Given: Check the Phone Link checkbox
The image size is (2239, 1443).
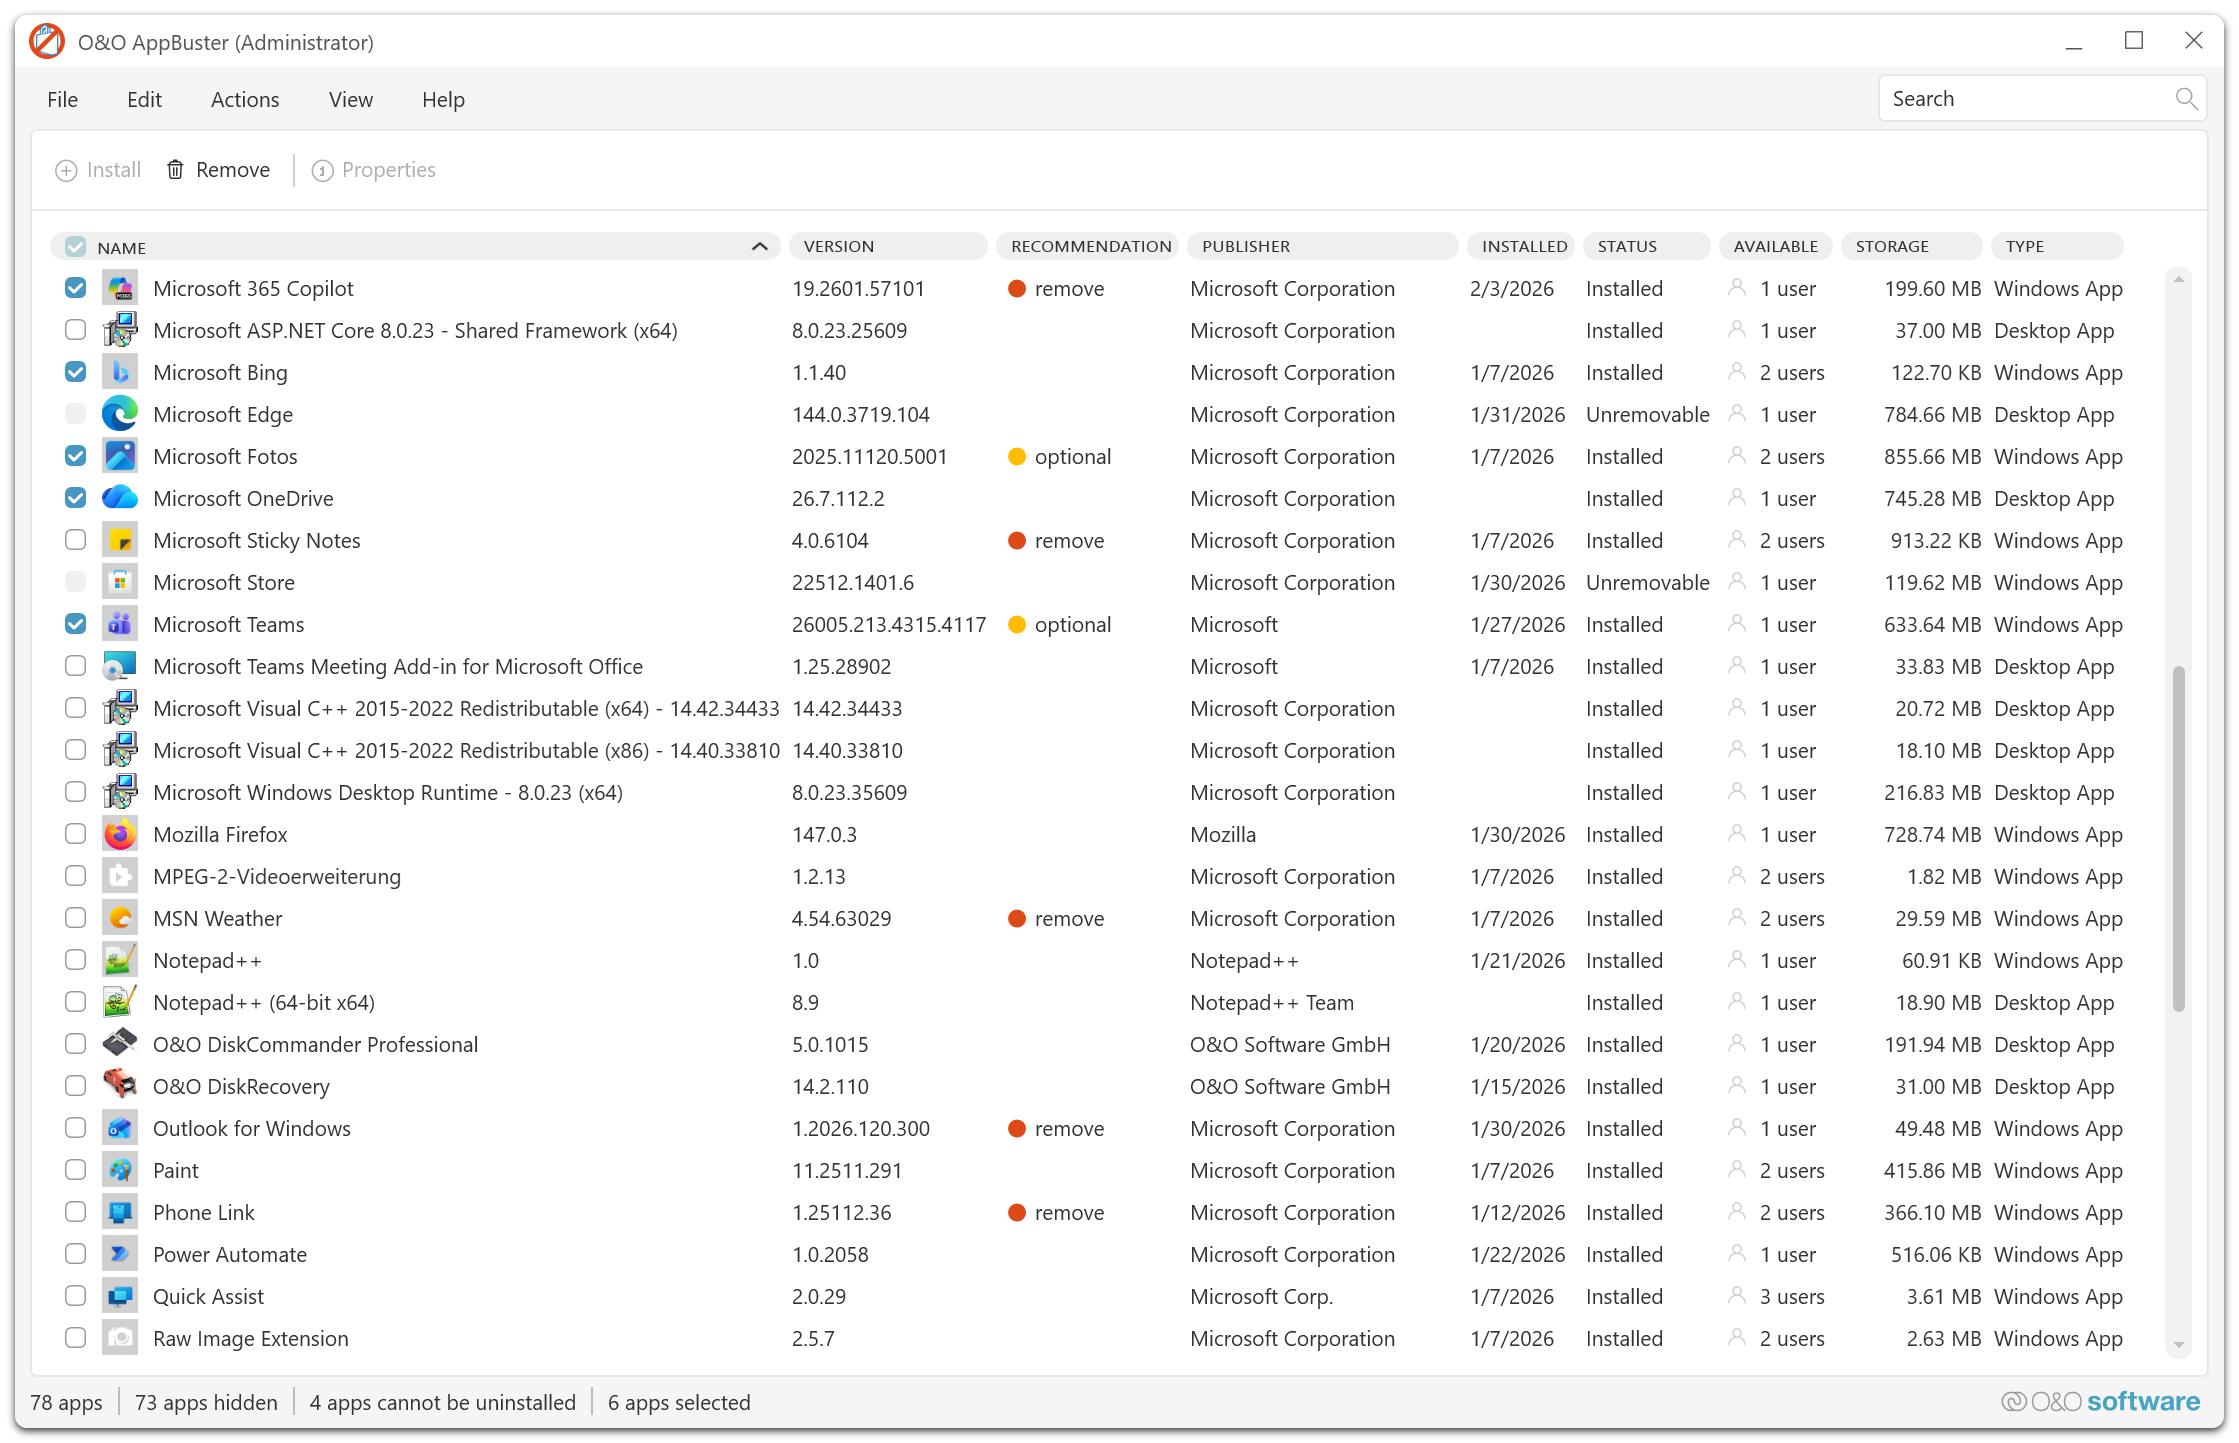Looking at the screenshot, I should [x=76, y=1212].
